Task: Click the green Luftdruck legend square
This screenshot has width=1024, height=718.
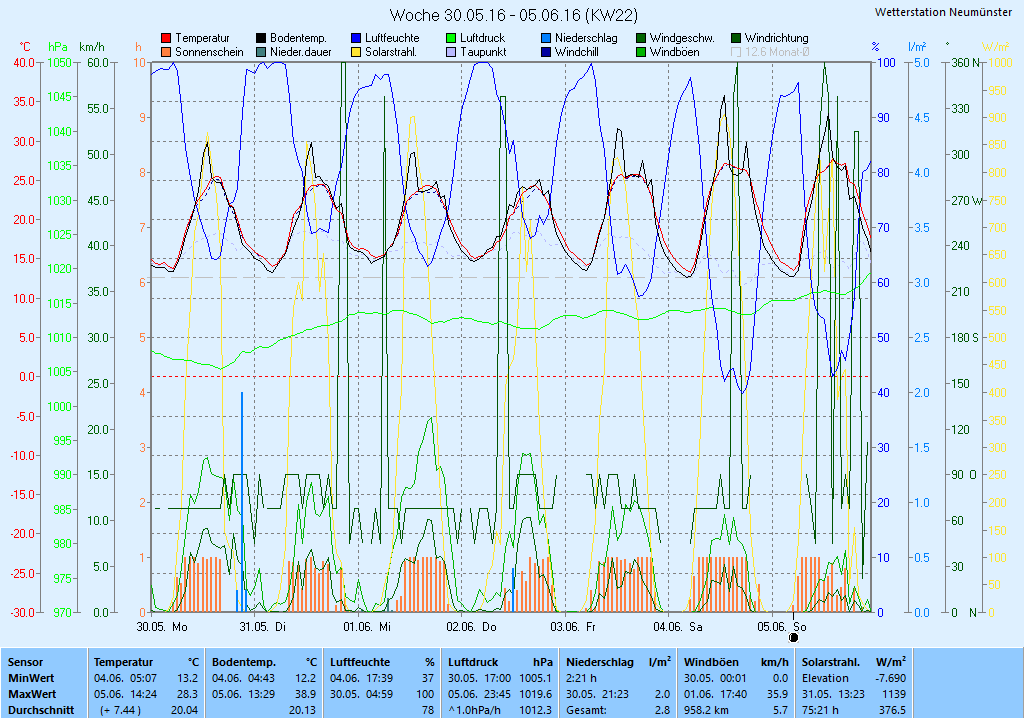Action: click(x=451, y=38)
